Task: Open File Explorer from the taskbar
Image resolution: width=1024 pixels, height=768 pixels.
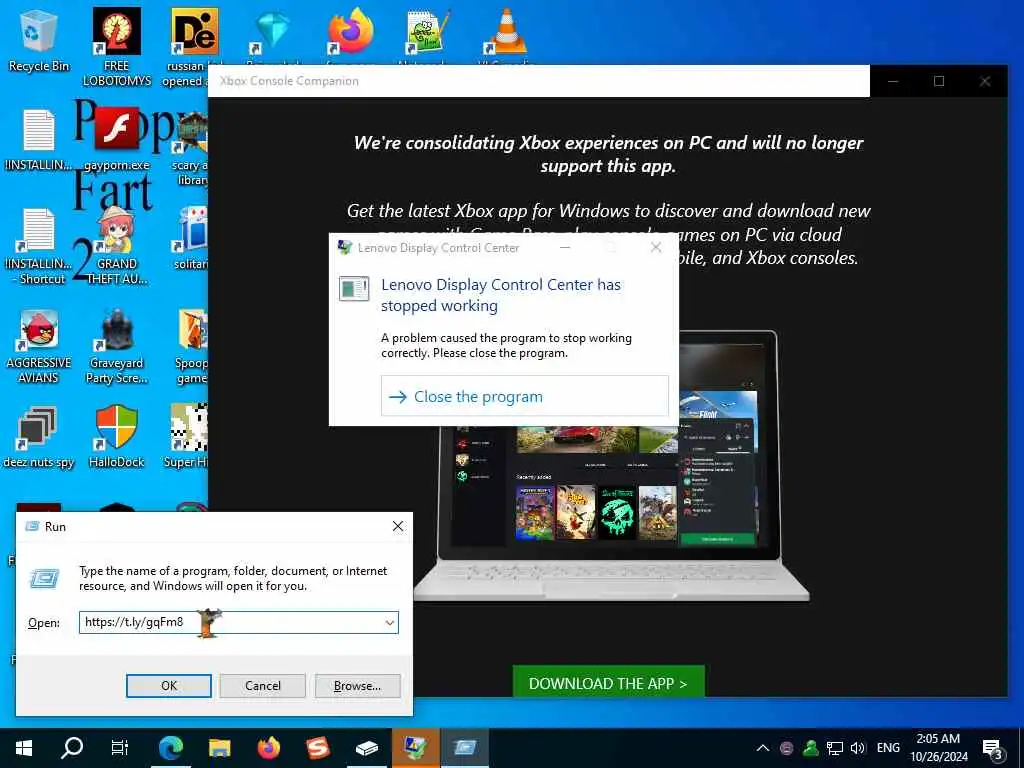Action: (x=219, y=748)
